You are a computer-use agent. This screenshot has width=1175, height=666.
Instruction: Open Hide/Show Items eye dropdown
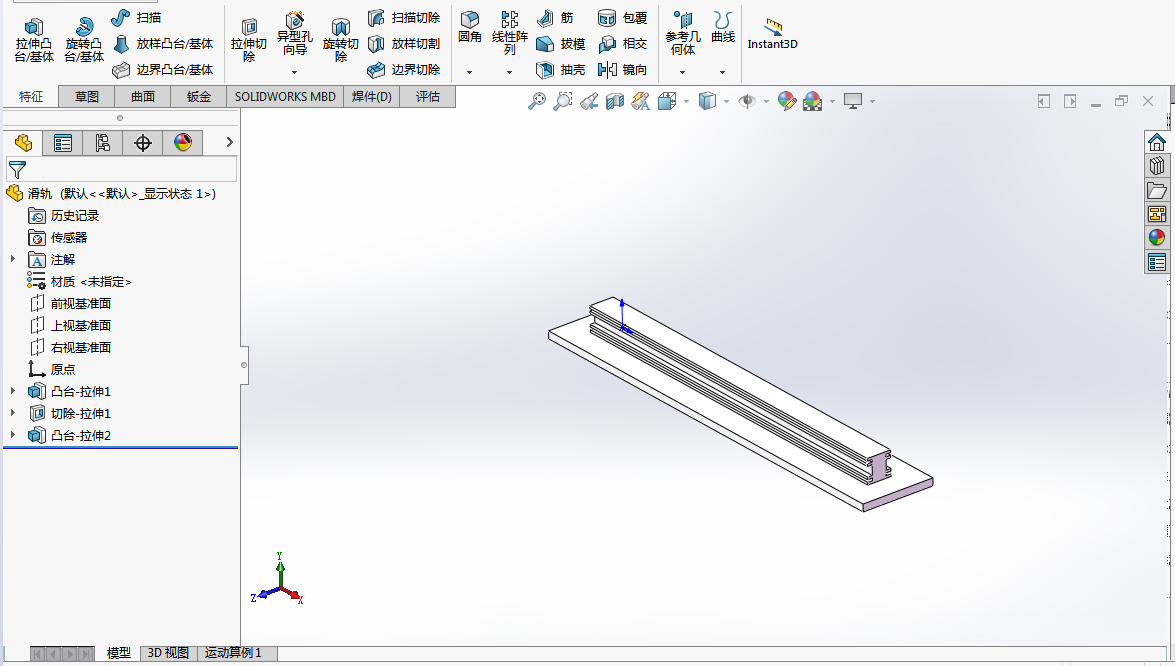[x=766, y=102]
